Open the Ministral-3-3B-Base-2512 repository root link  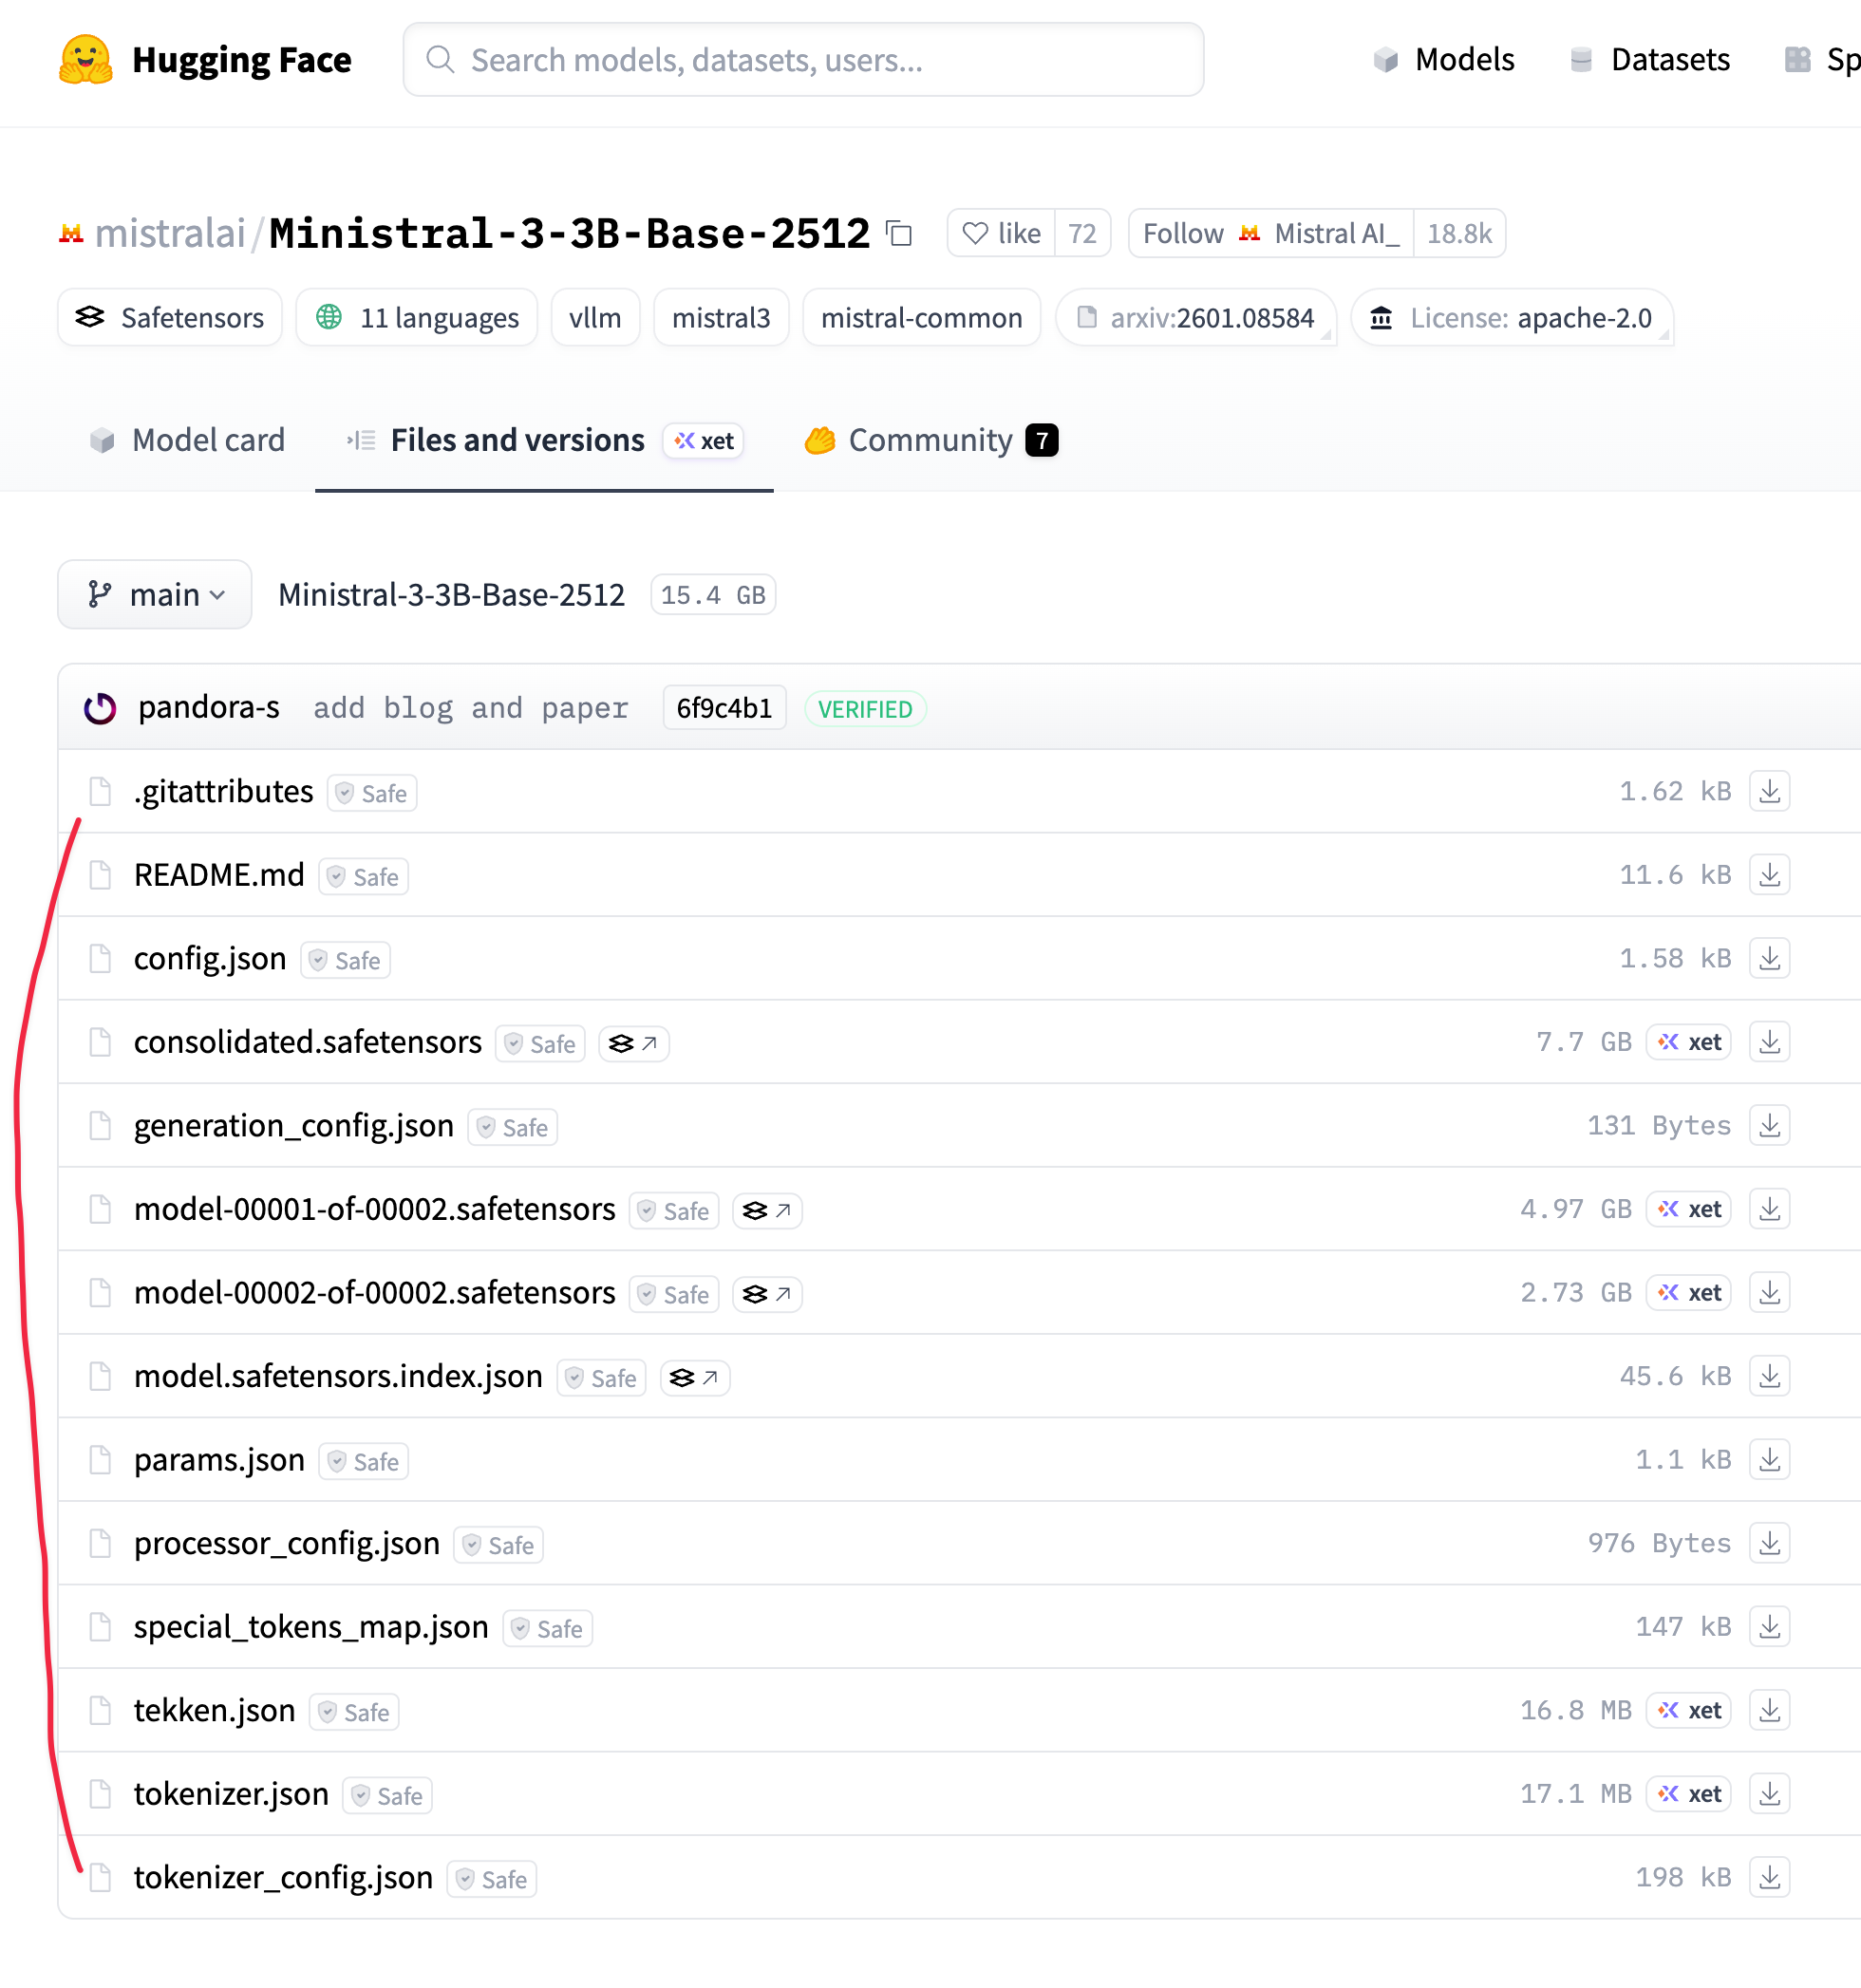point(451,595)
